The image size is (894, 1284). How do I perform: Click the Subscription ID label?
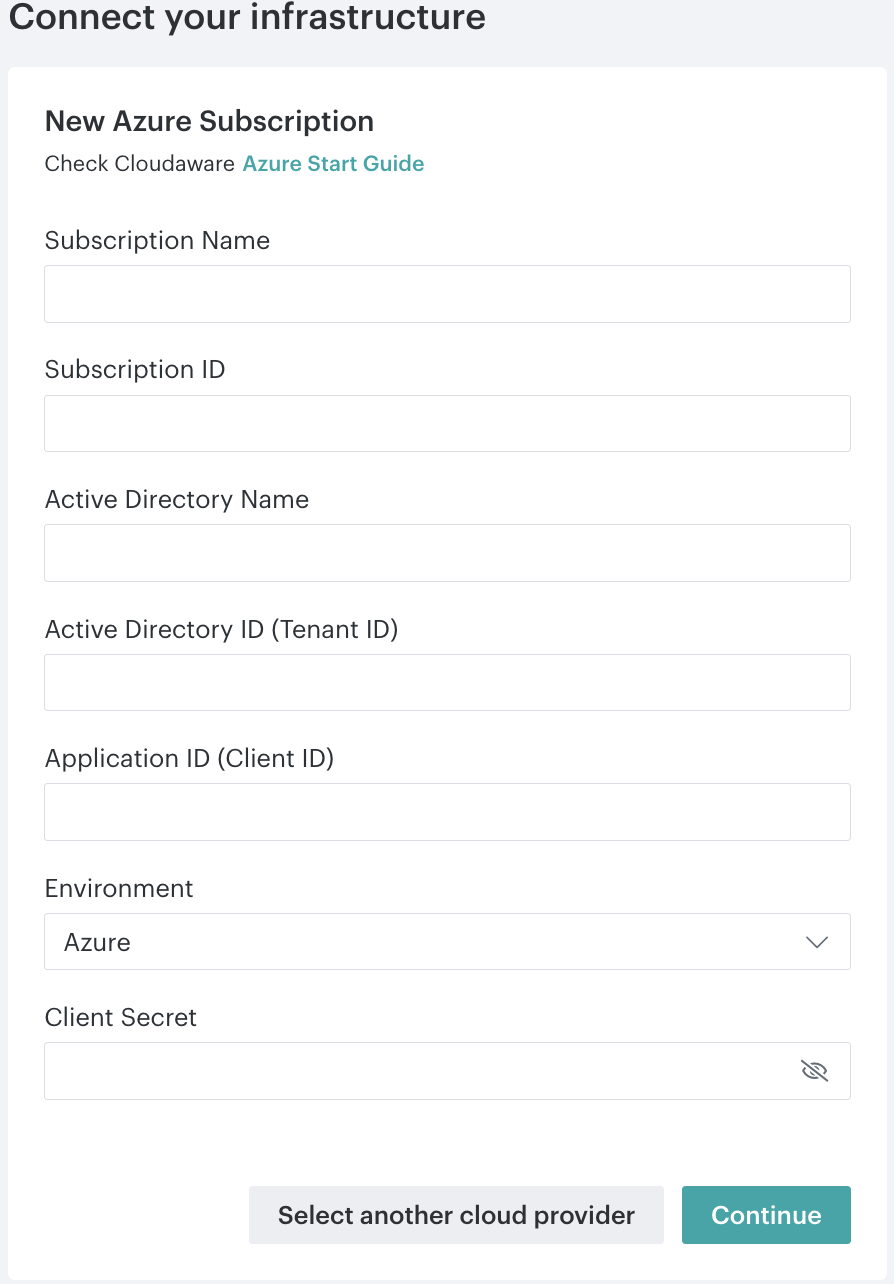coord(135,370)
